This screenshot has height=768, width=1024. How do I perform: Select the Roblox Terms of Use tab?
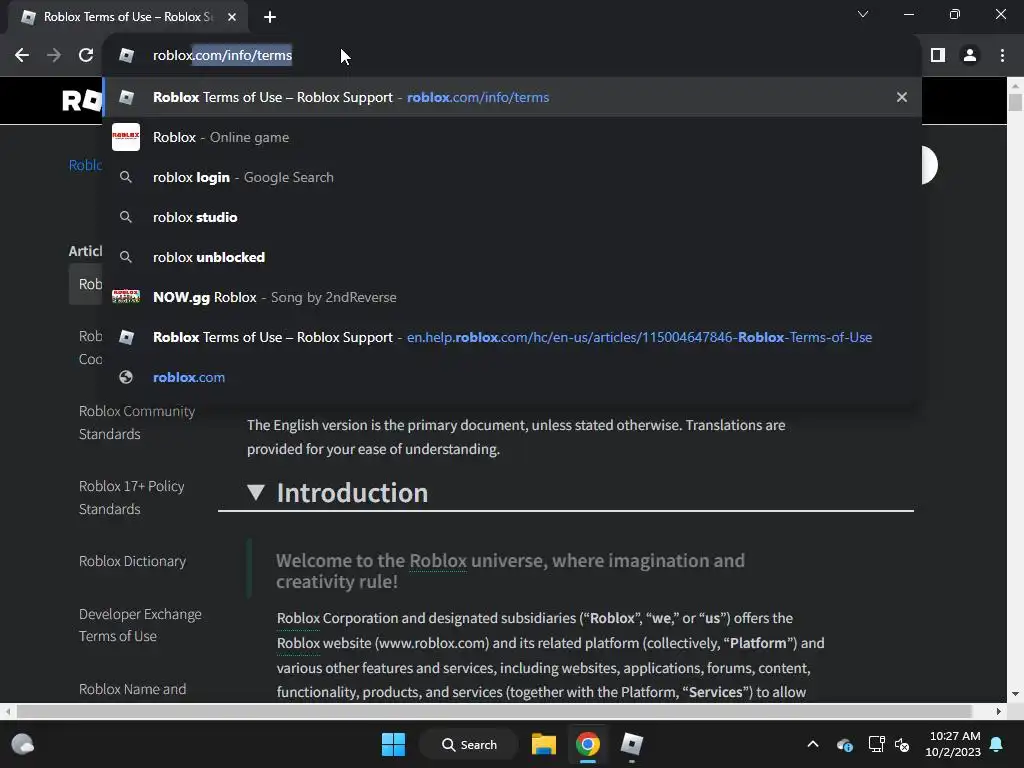pos(128,17)
